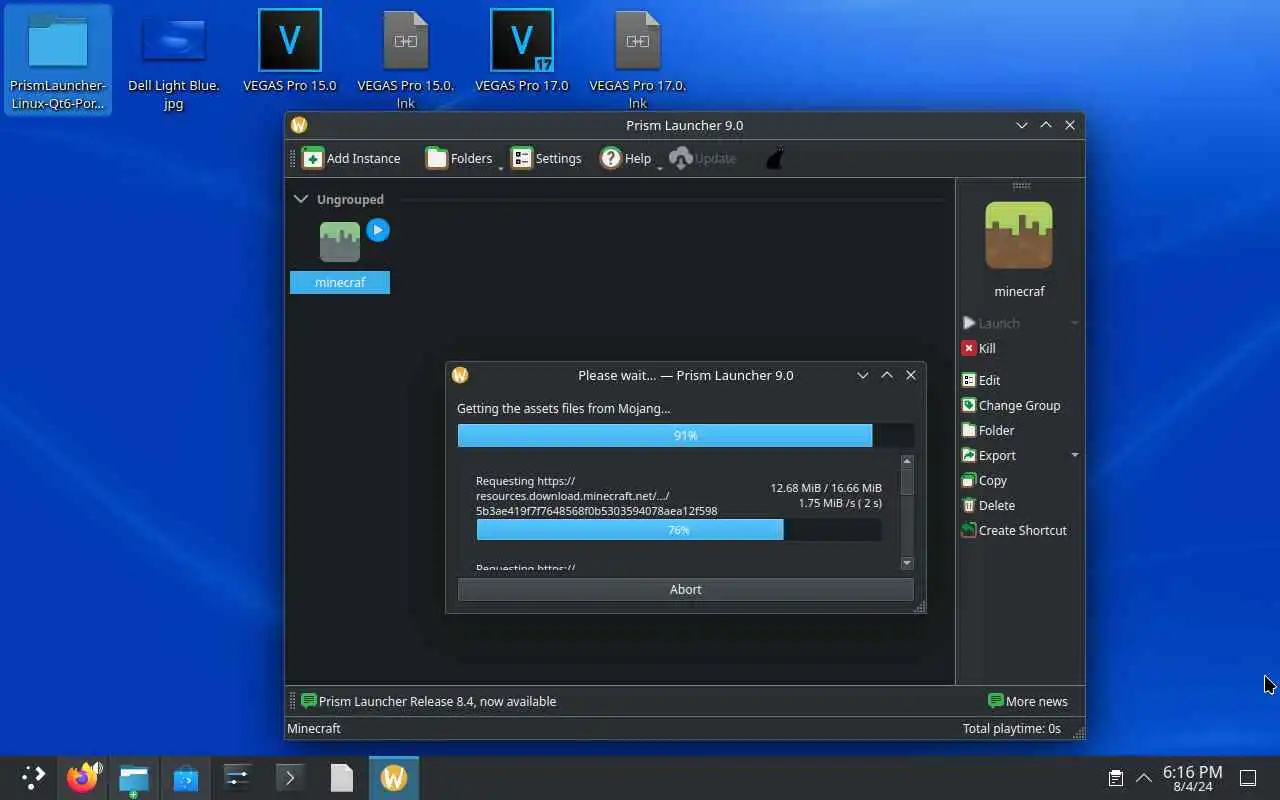Click the minecraf instance label

coord(340,282)
